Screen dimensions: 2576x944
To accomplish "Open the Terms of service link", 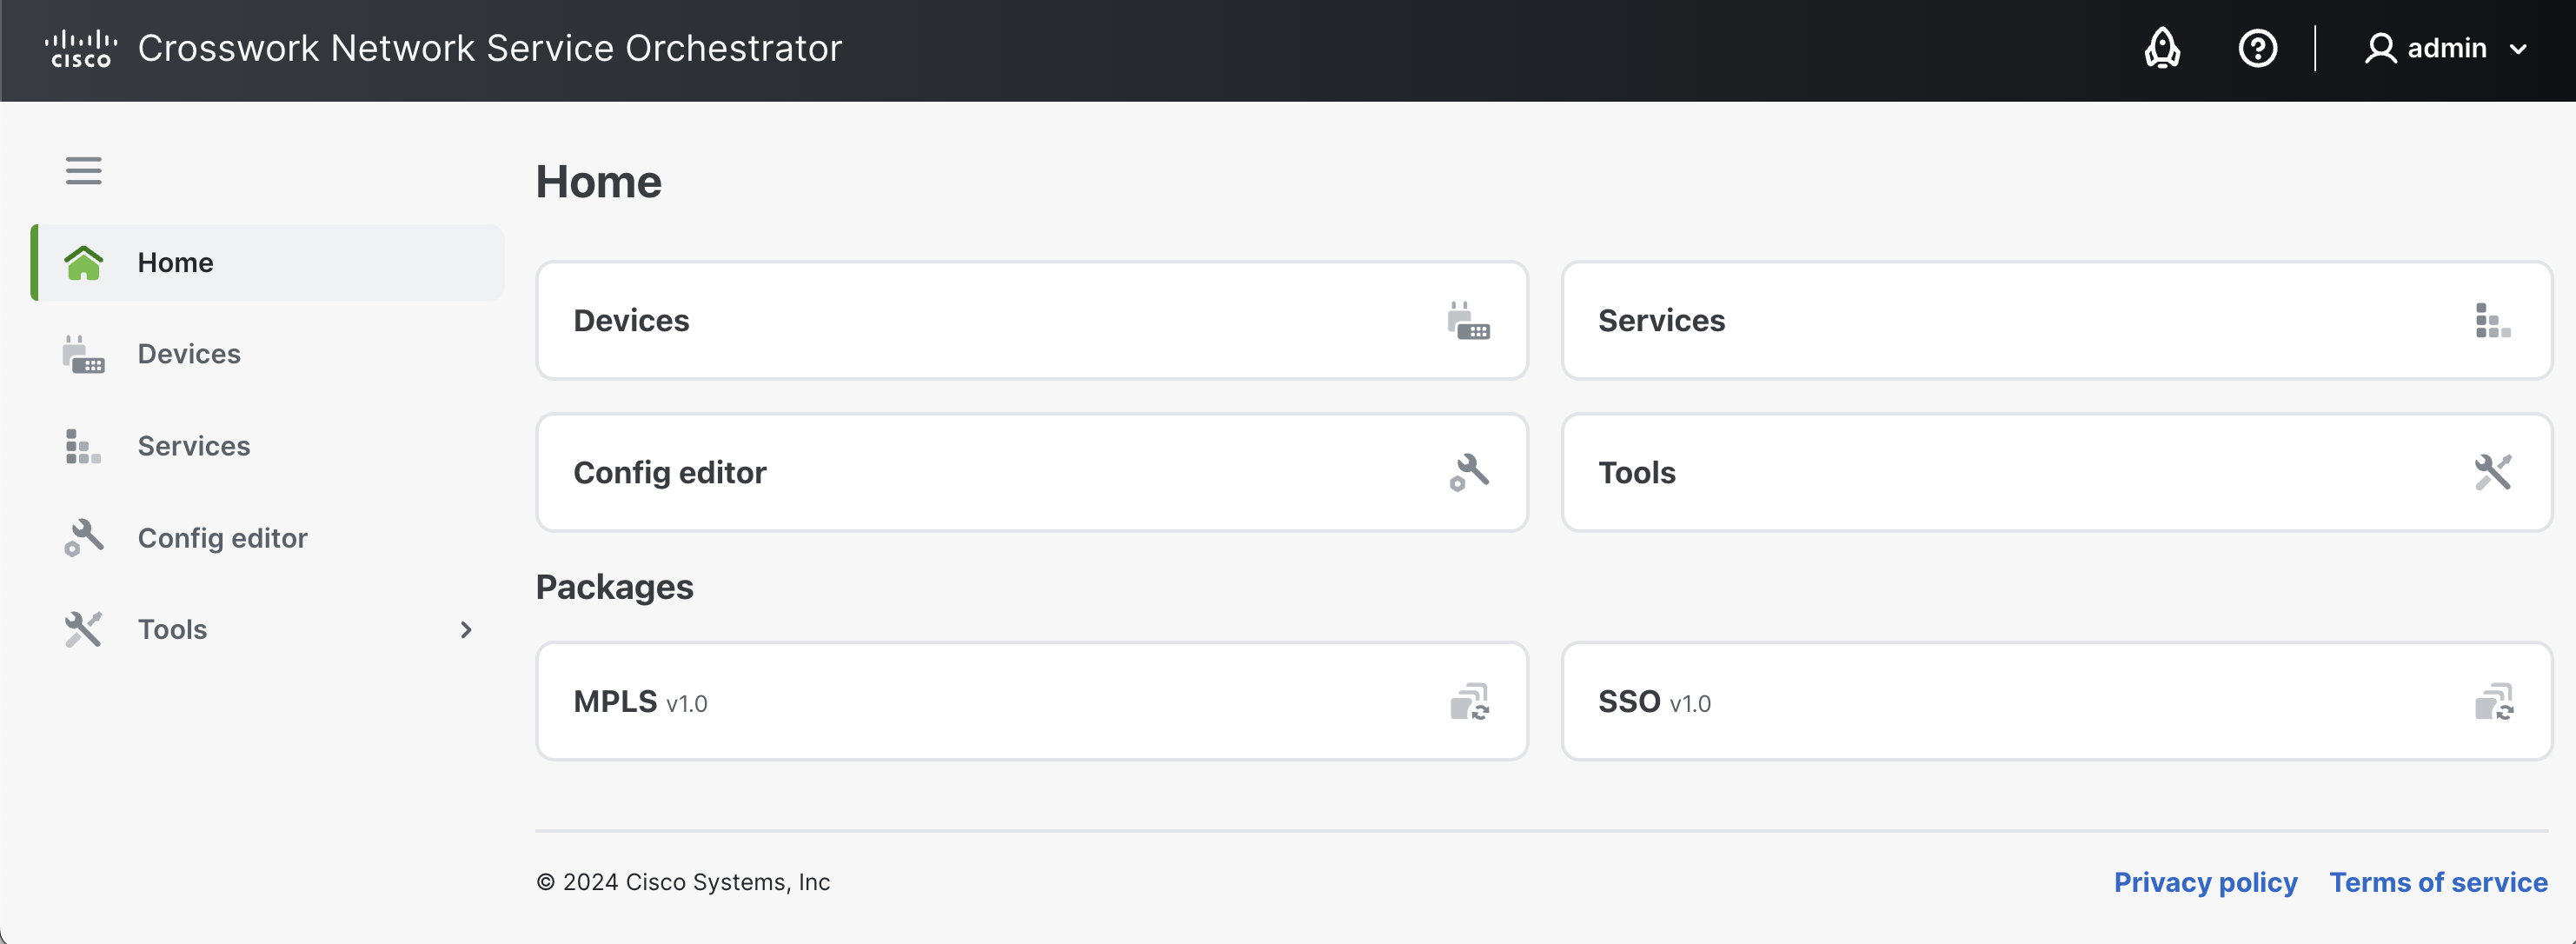I will [2438, 882].
